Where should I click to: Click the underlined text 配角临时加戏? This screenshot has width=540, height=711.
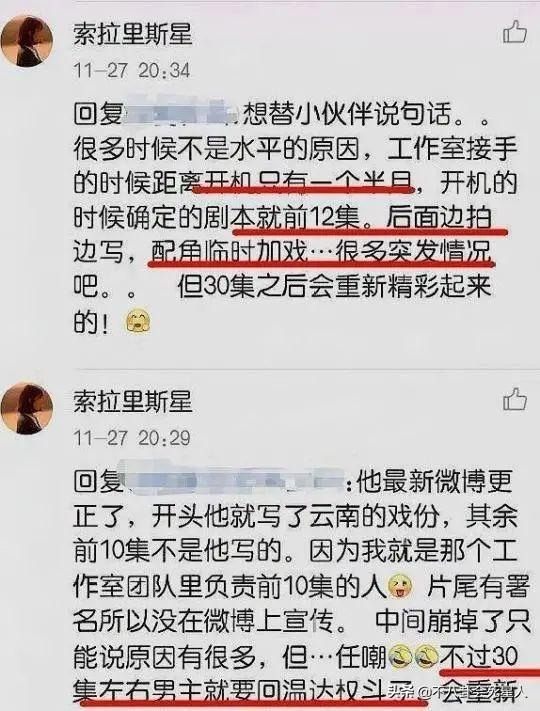click(x=229, y=251)
